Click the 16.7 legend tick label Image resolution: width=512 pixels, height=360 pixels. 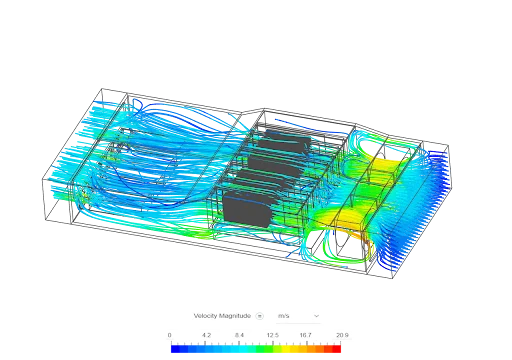point(306,335)
